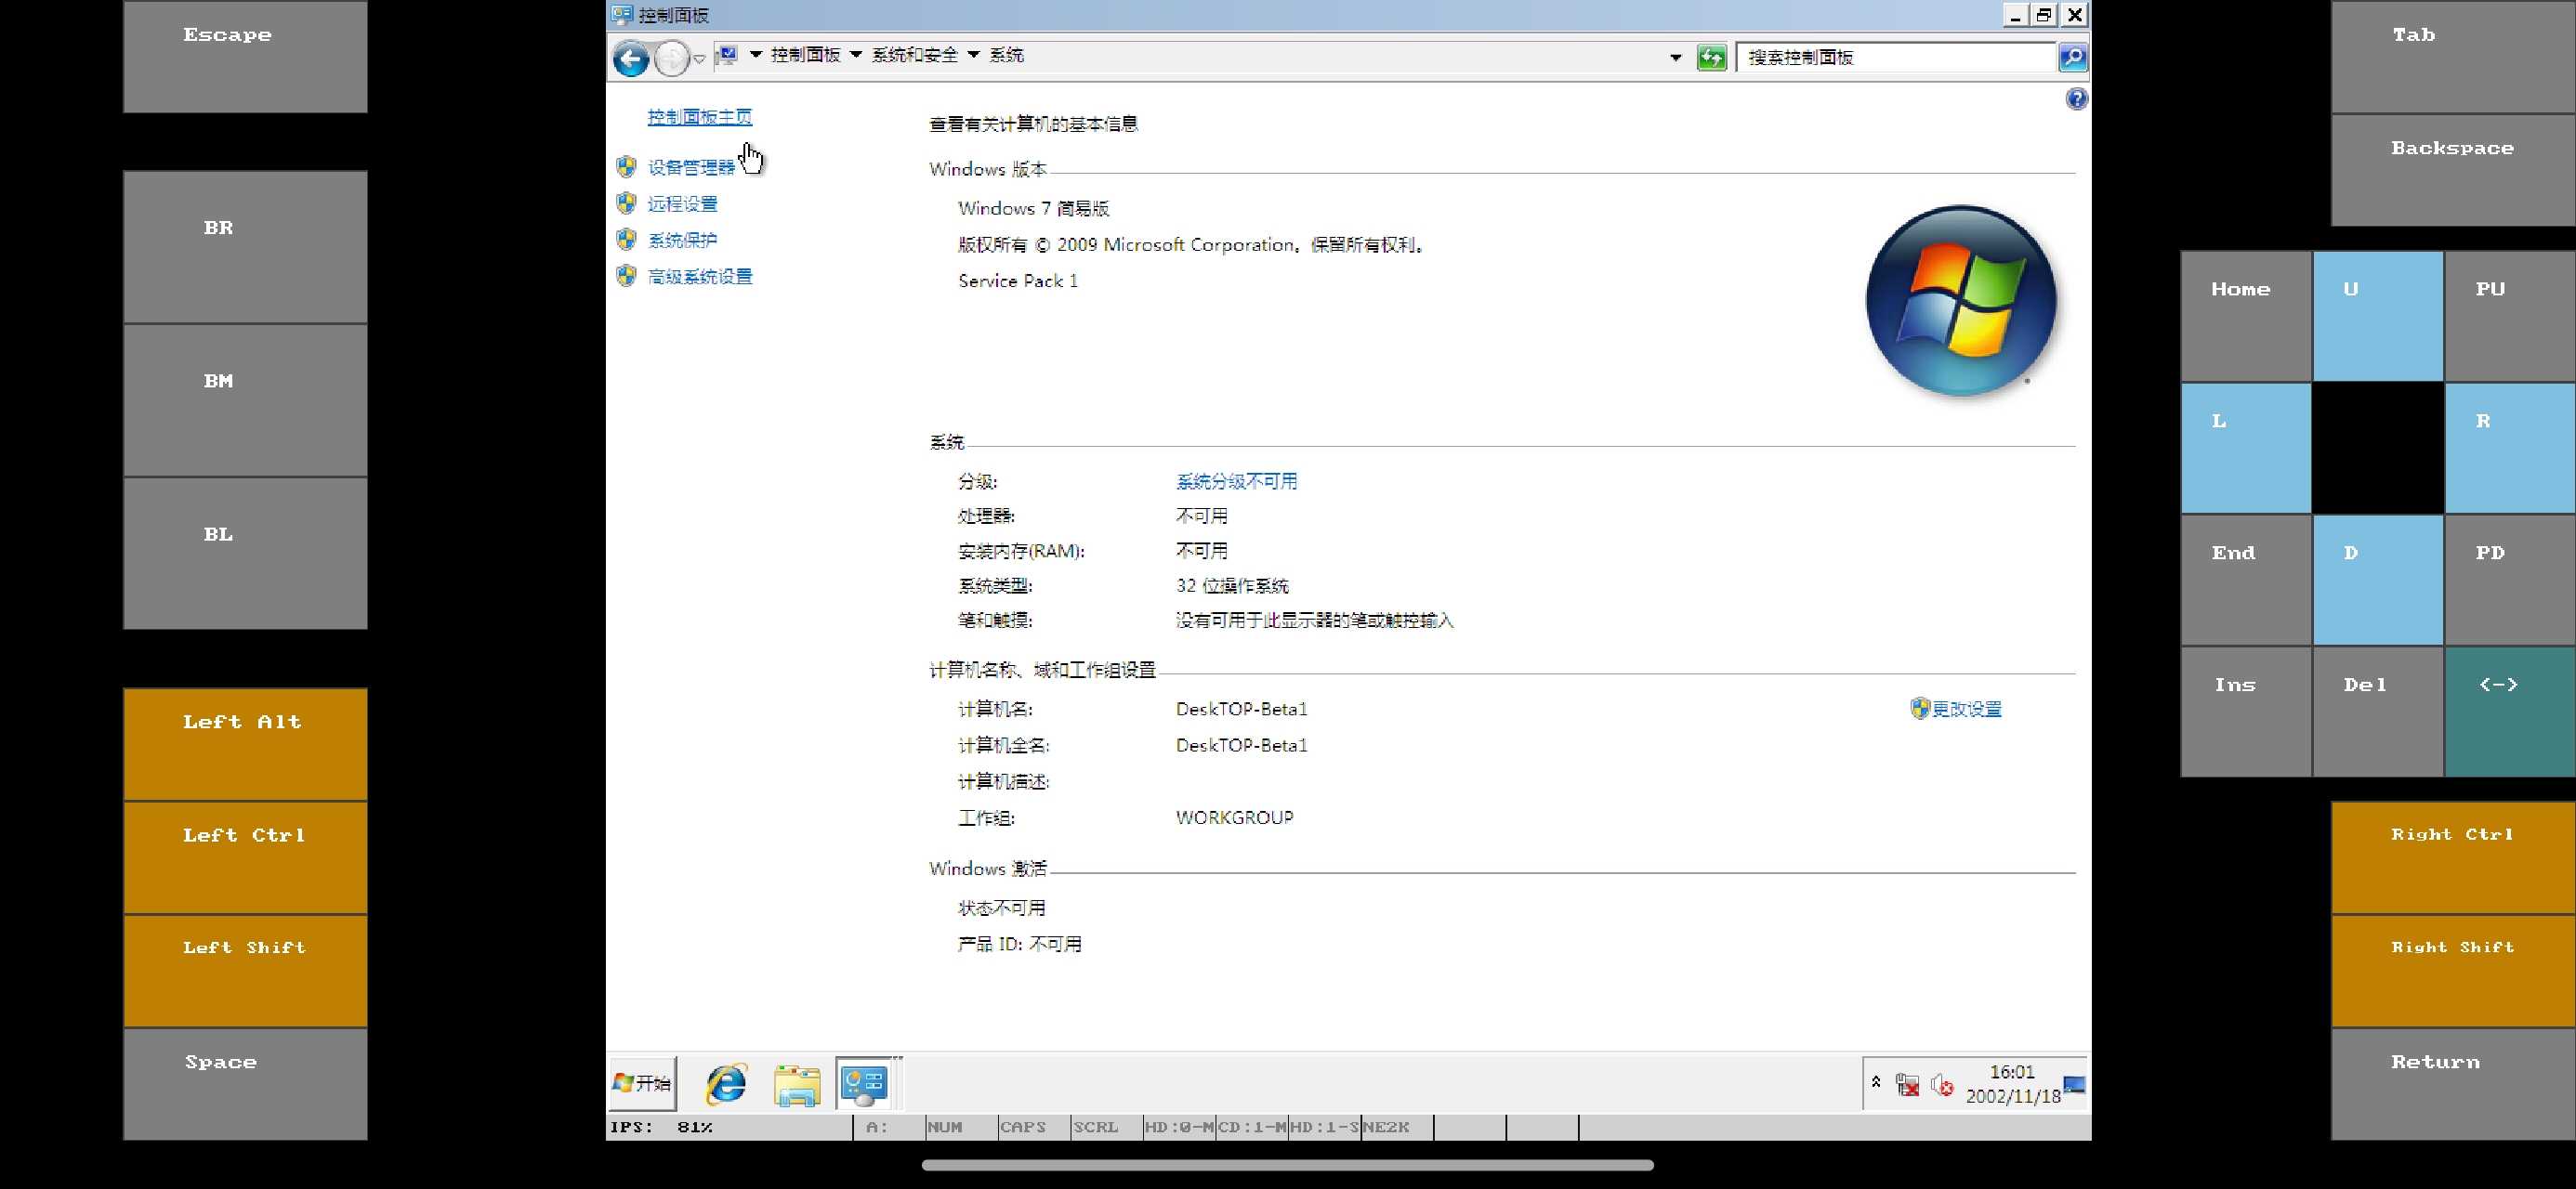
Task: Open the blue help question icon
Action: tap(2076, 99)
